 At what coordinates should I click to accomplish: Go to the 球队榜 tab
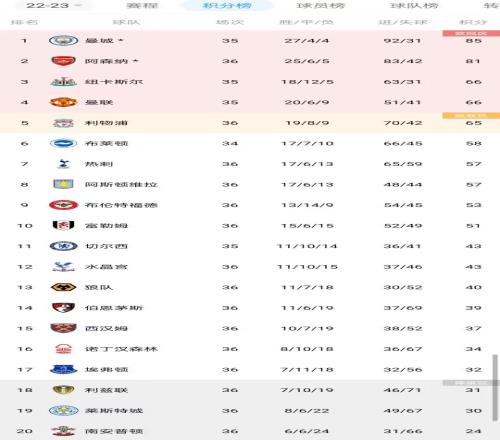pyautogui.click(x=414, y=5)
